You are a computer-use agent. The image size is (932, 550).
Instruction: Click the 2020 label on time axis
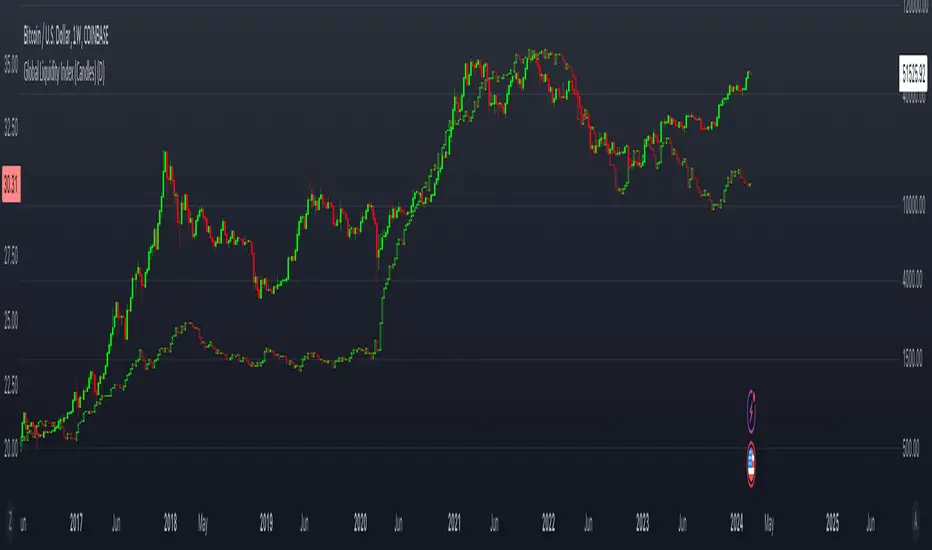click(x=361, y=520)
